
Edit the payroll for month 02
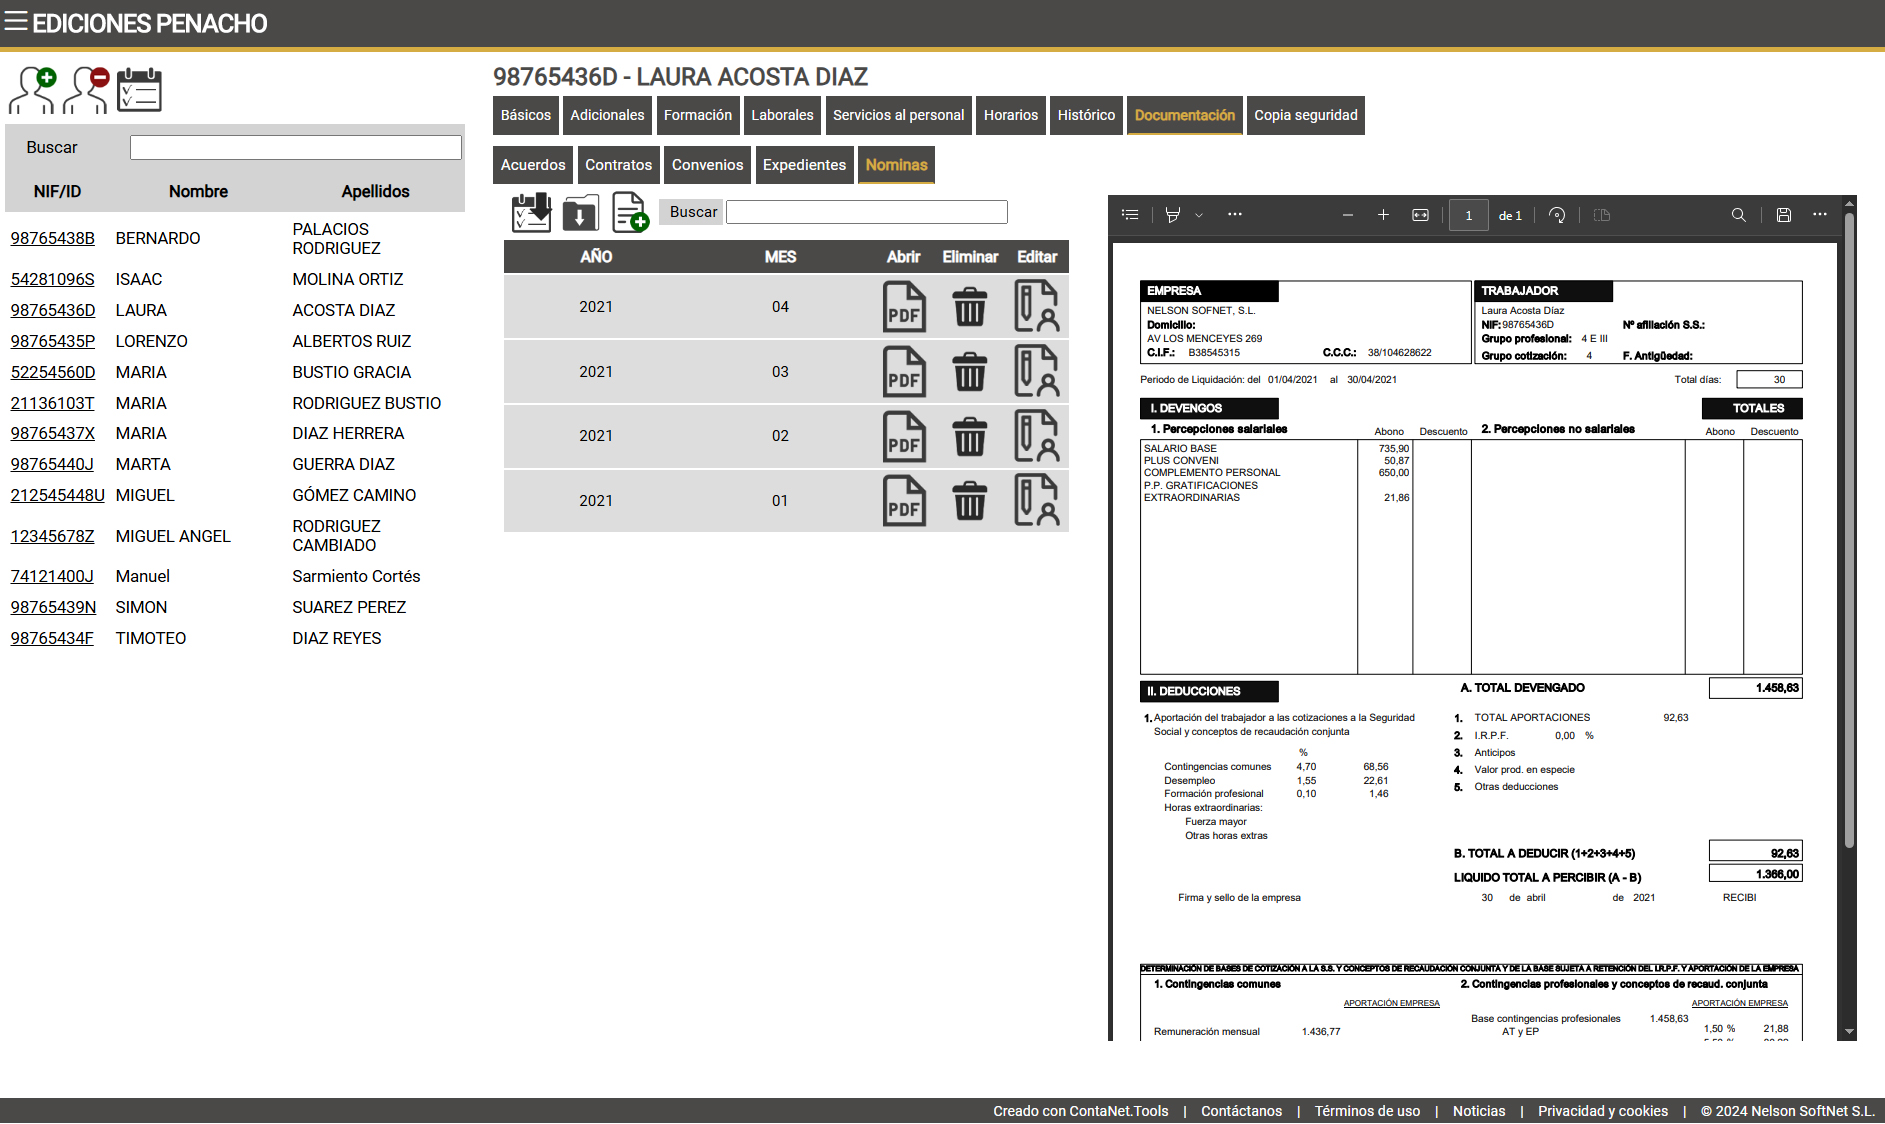pyautogui.click(x=1037, y=435)
